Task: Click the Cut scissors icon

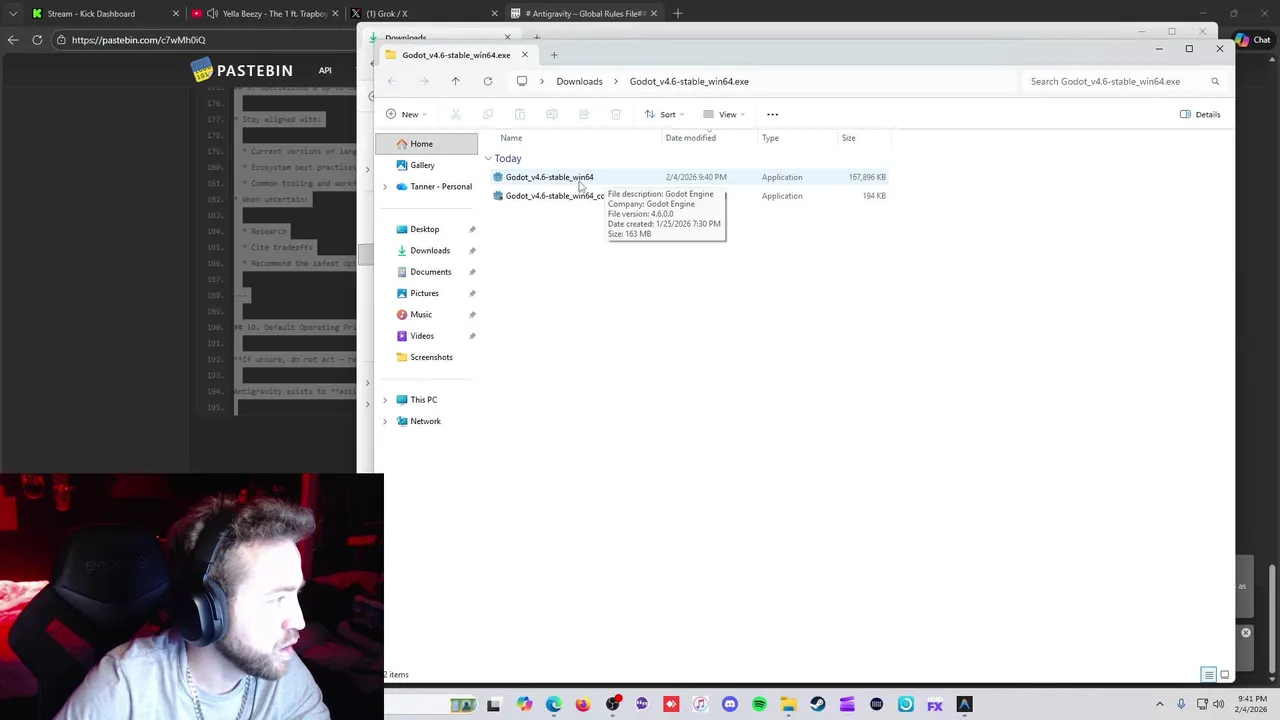Action: coord(456,114)
